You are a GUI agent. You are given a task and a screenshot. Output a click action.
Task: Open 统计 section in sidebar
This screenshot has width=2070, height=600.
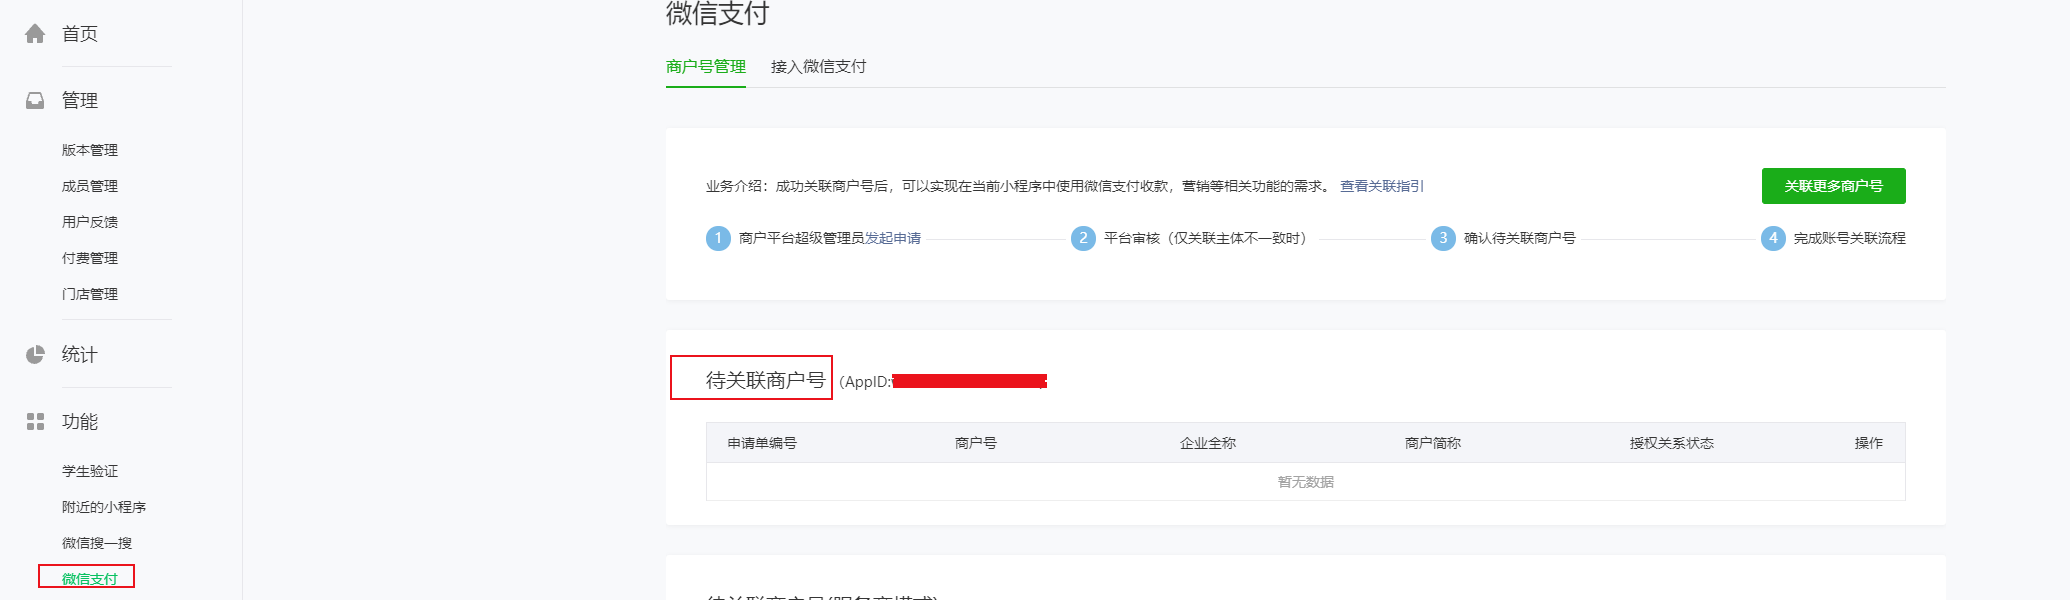tap(80, 354)
